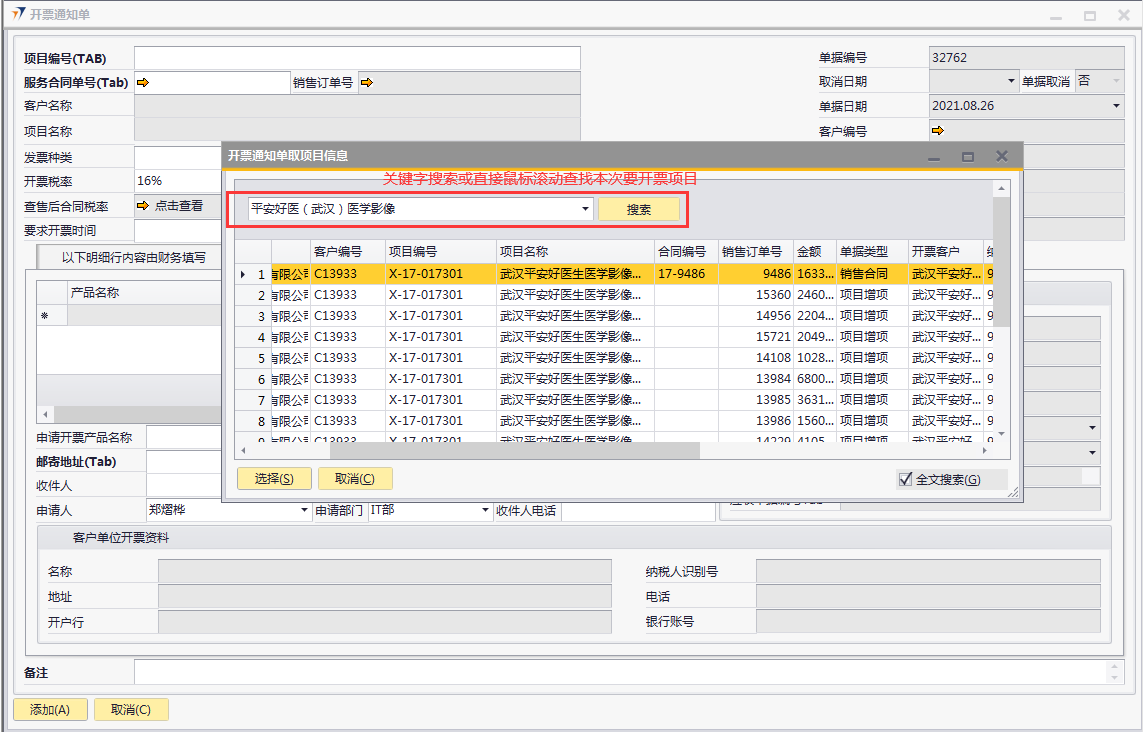Click the arrow icon next to 销售订单号
1144x732 pixels.
click(366, 83)
